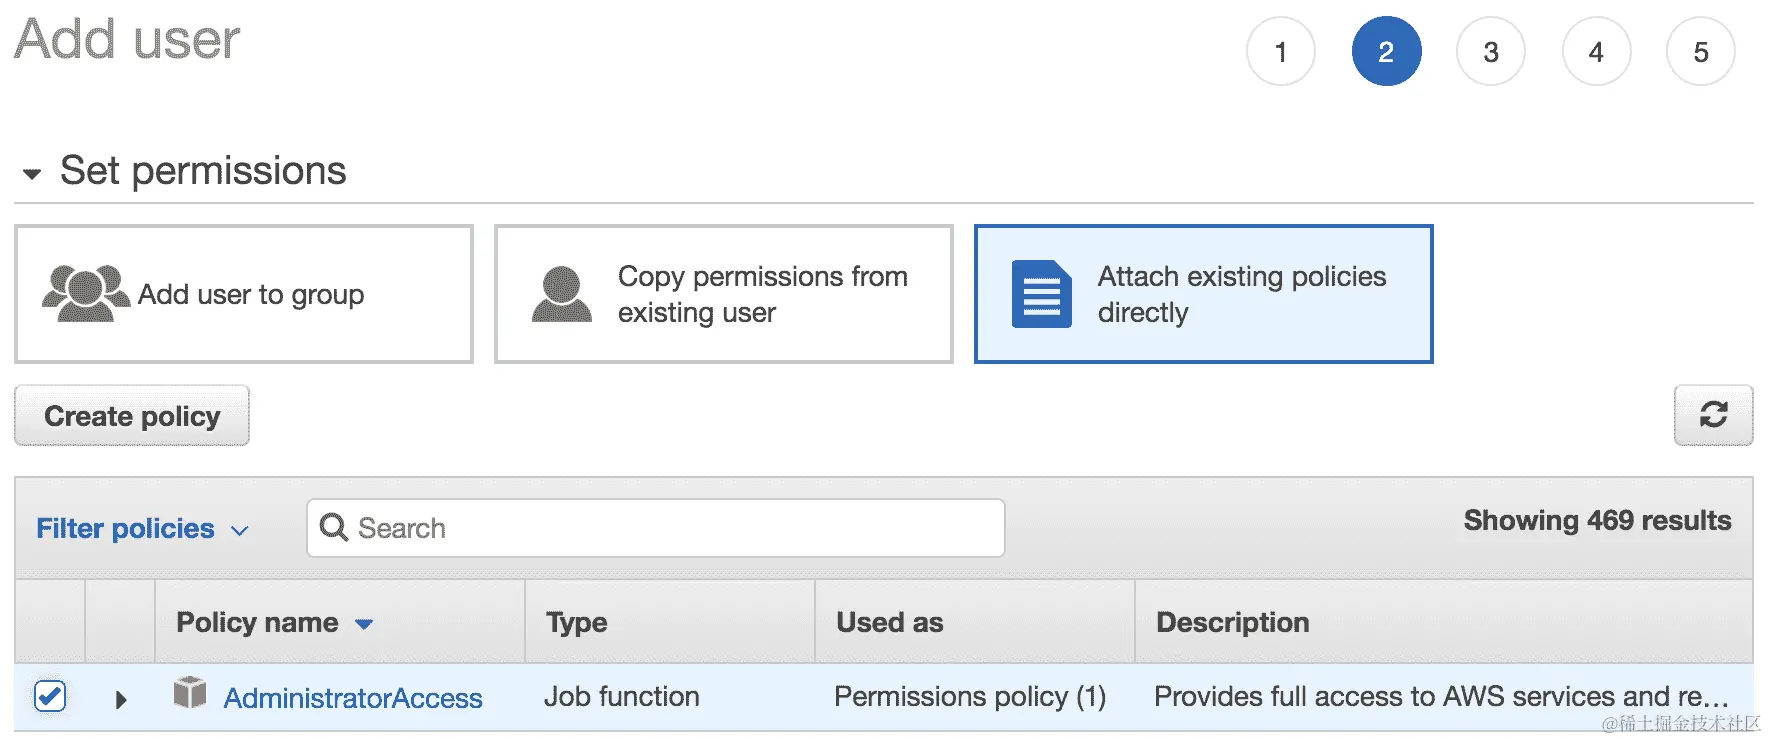The image size is (1768, 740).
Task: Collapse the Set permissions section
Action: (x=32, y=174)
